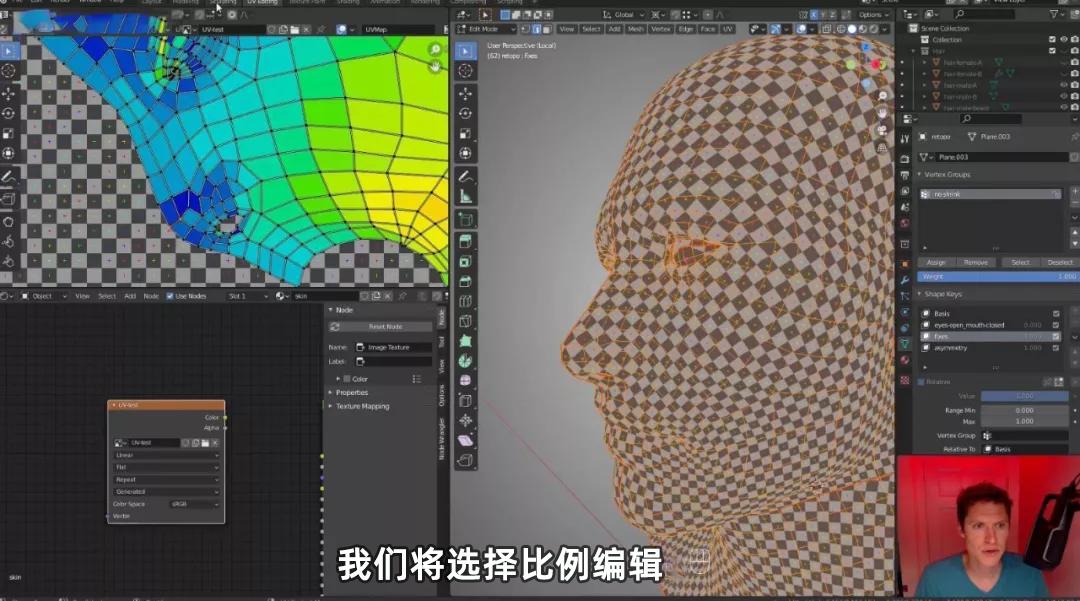This screenshot has width=1080, height=601.
Task: Open the filter funnel icon in the Outliner
Action: [x=1055, y=13]
